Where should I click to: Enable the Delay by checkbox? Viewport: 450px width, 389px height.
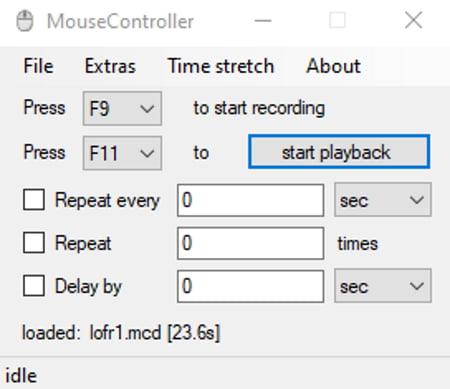pos(34,286)
